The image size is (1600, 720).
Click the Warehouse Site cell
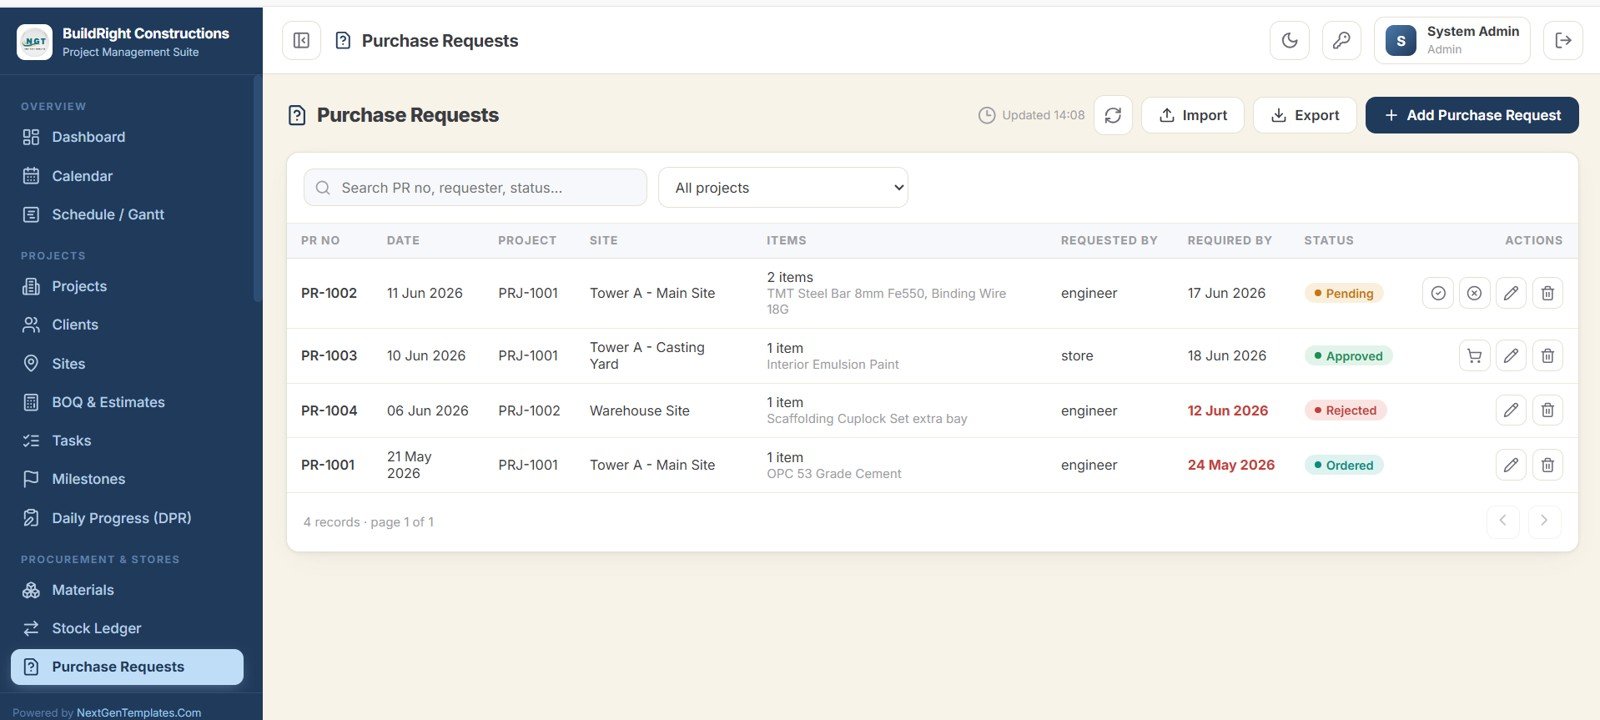[640, 410]
